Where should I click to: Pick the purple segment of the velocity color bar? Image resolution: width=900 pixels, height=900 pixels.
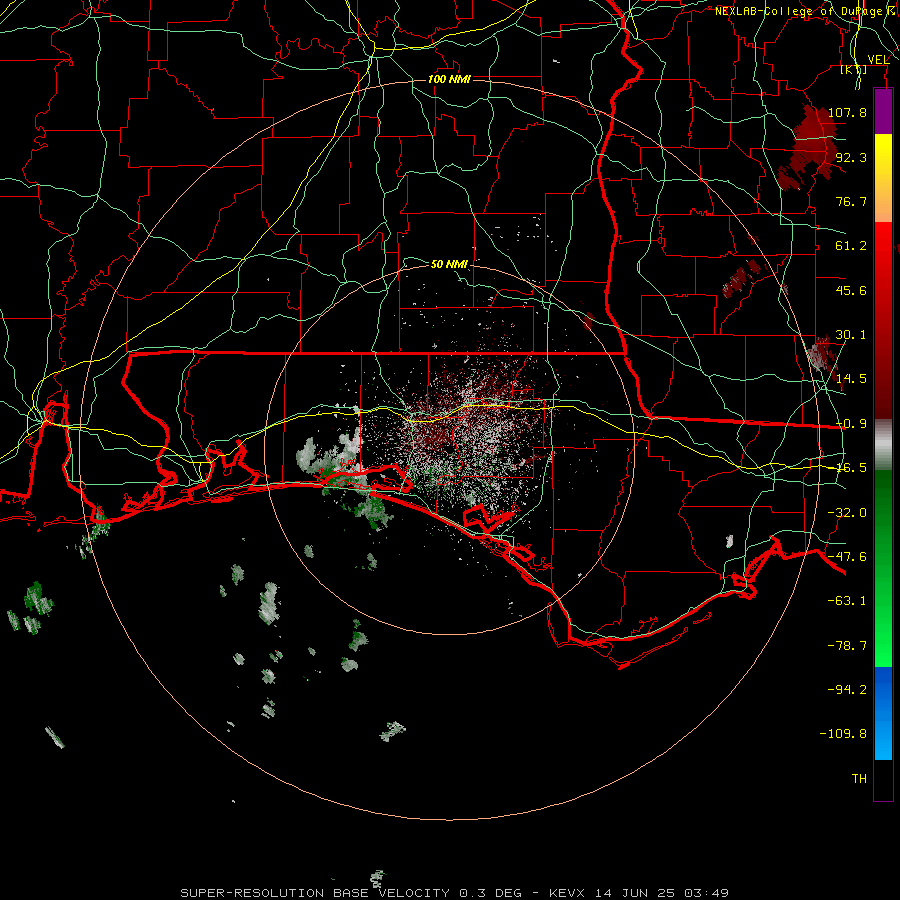click(x=883, y=112)
